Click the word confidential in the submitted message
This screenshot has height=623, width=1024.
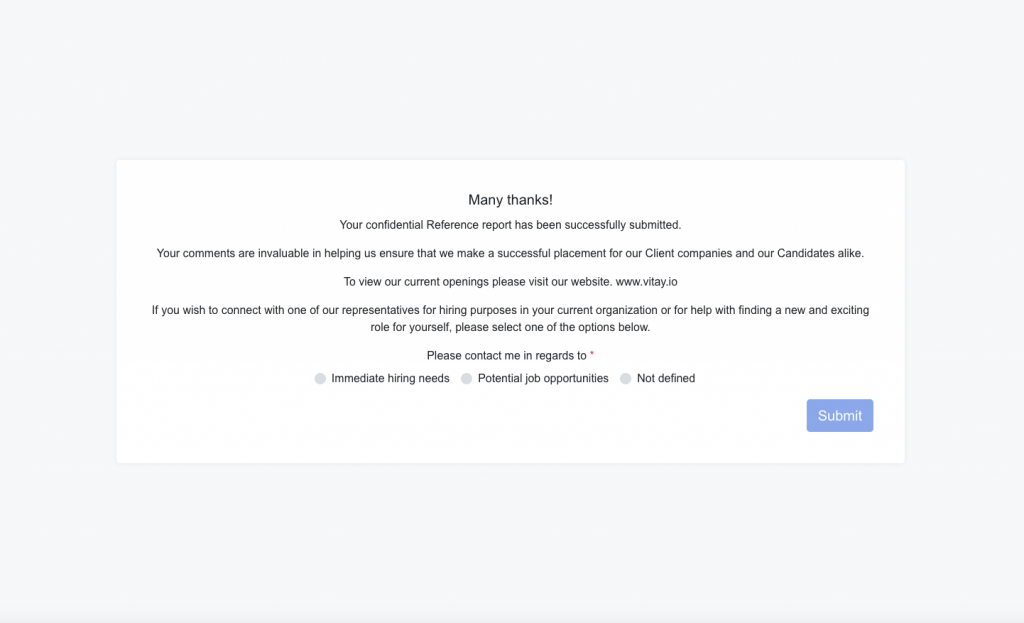click(x=394, y=225)
